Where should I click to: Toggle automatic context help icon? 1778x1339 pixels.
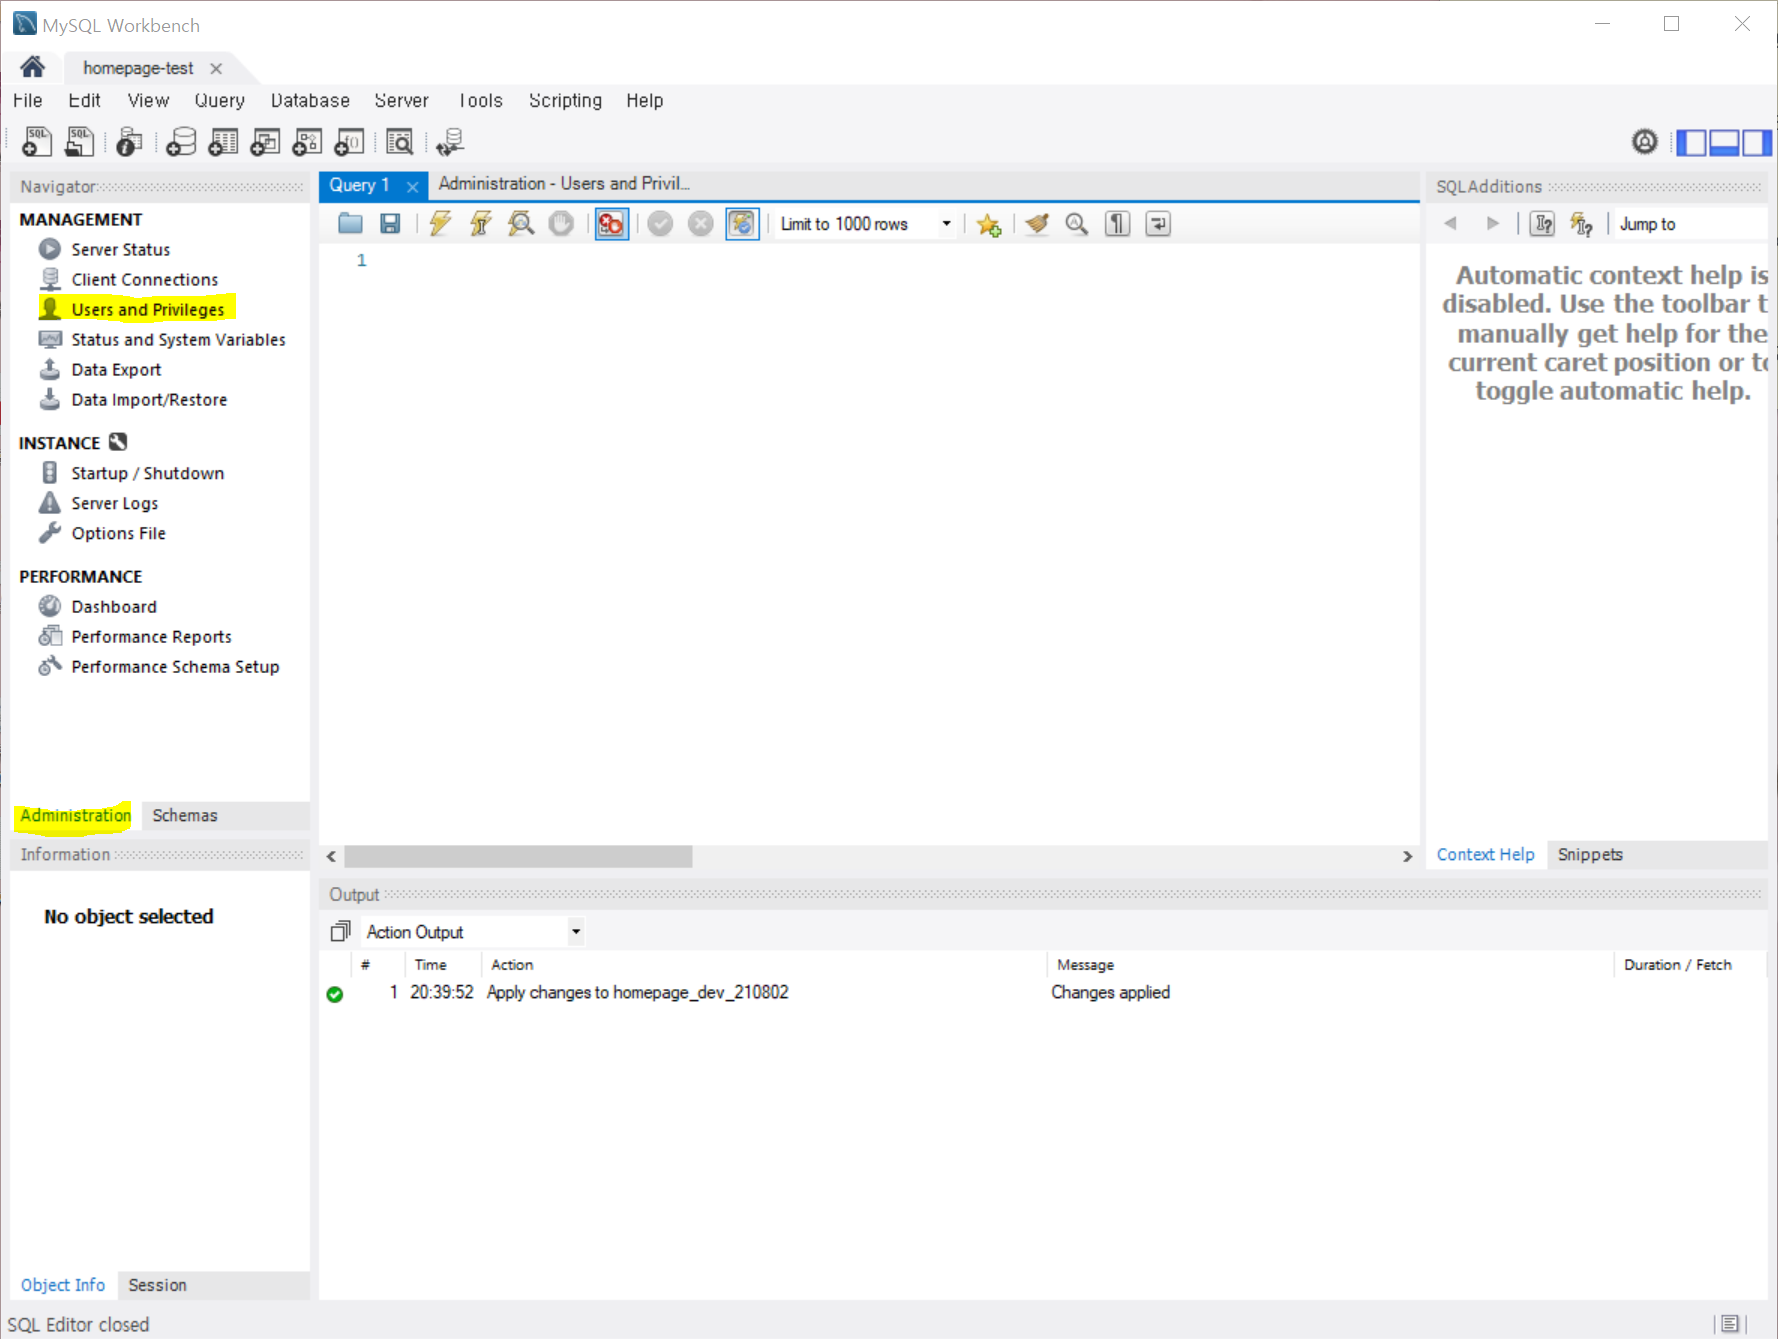(1582, 224)
